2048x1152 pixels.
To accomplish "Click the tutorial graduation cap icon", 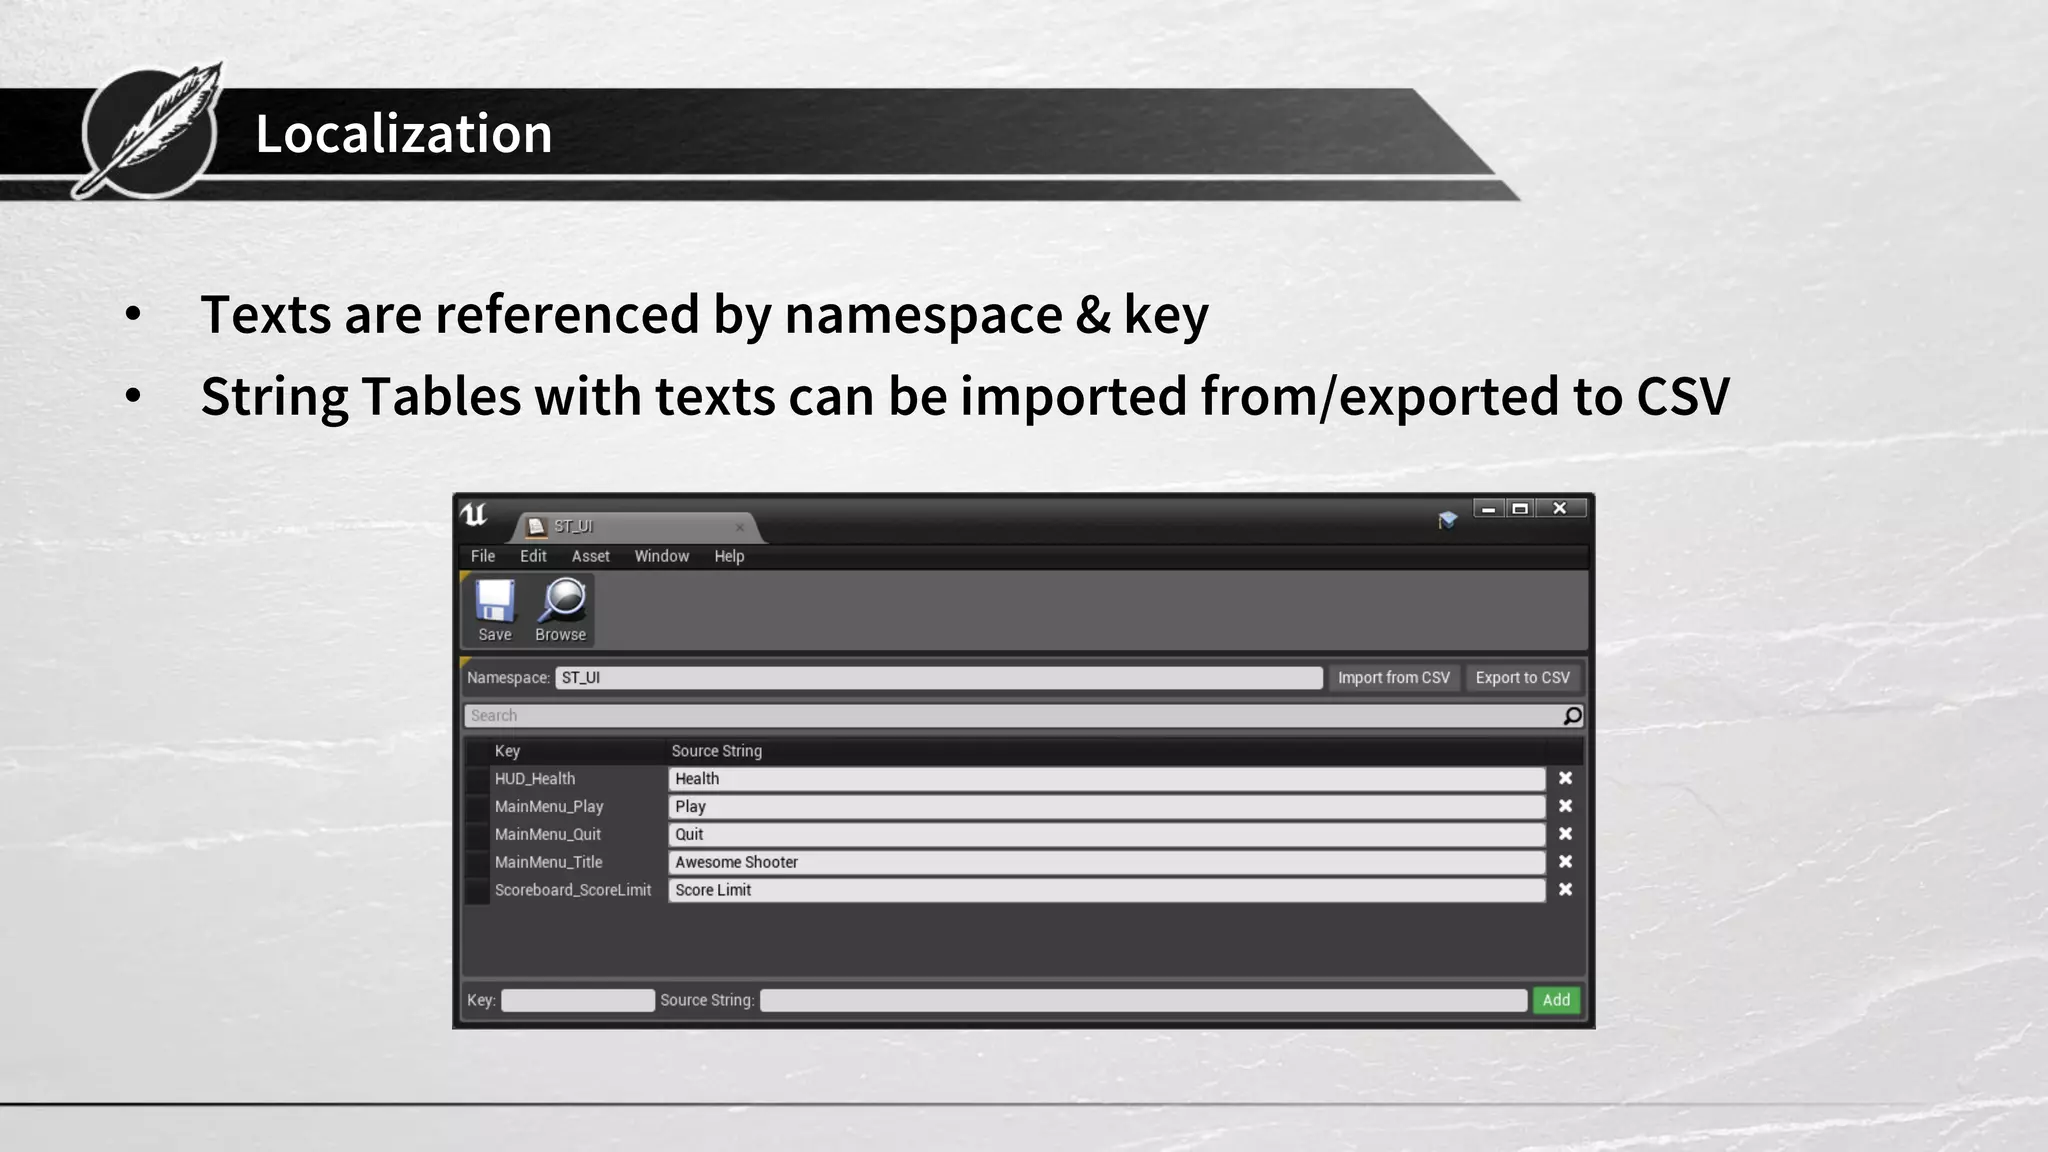I will (x=1447, y=520).
